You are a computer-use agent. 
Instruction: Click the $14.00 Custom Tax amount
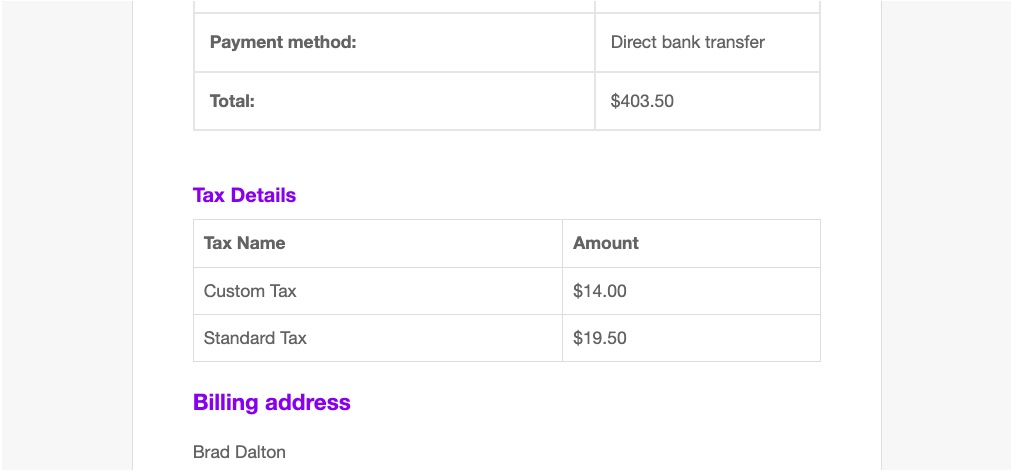[x=599, y=291]
